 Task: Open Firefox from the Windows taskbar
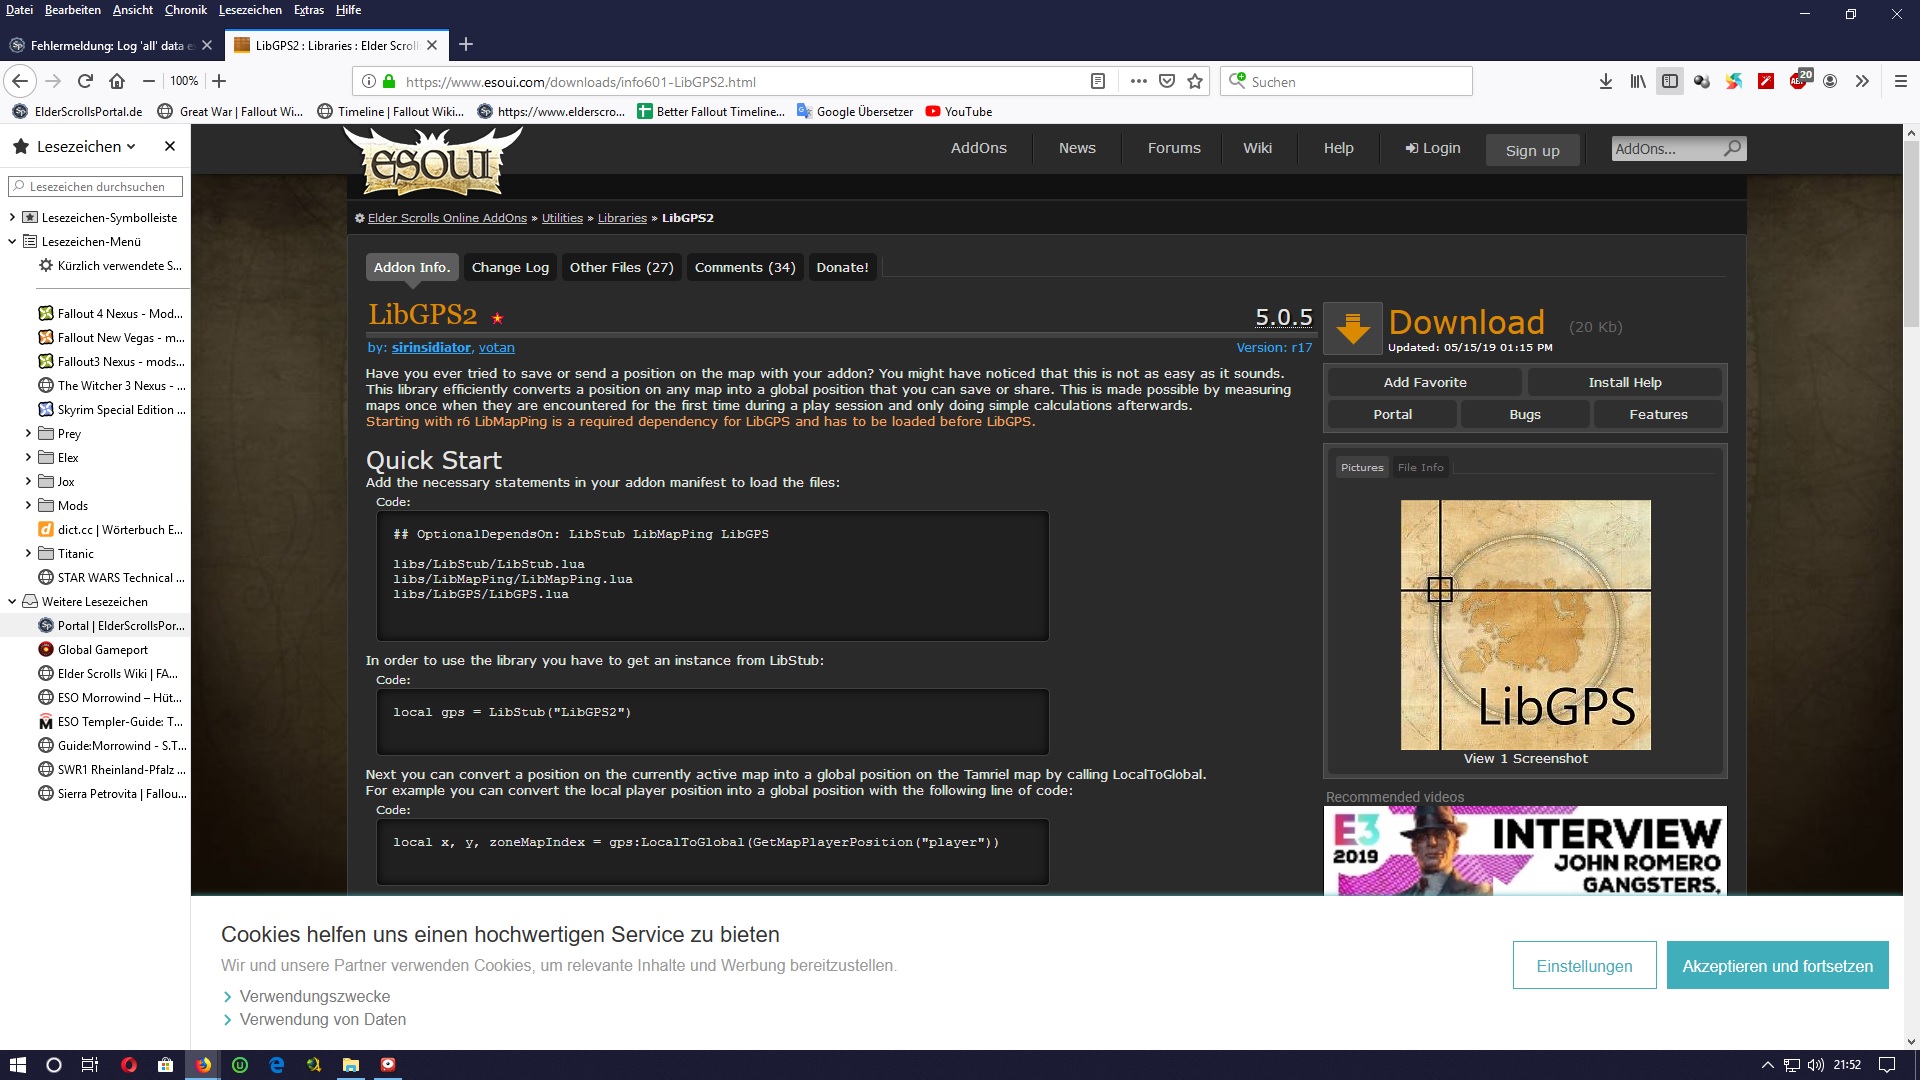pyautogui.click(x=203, y=1065)
